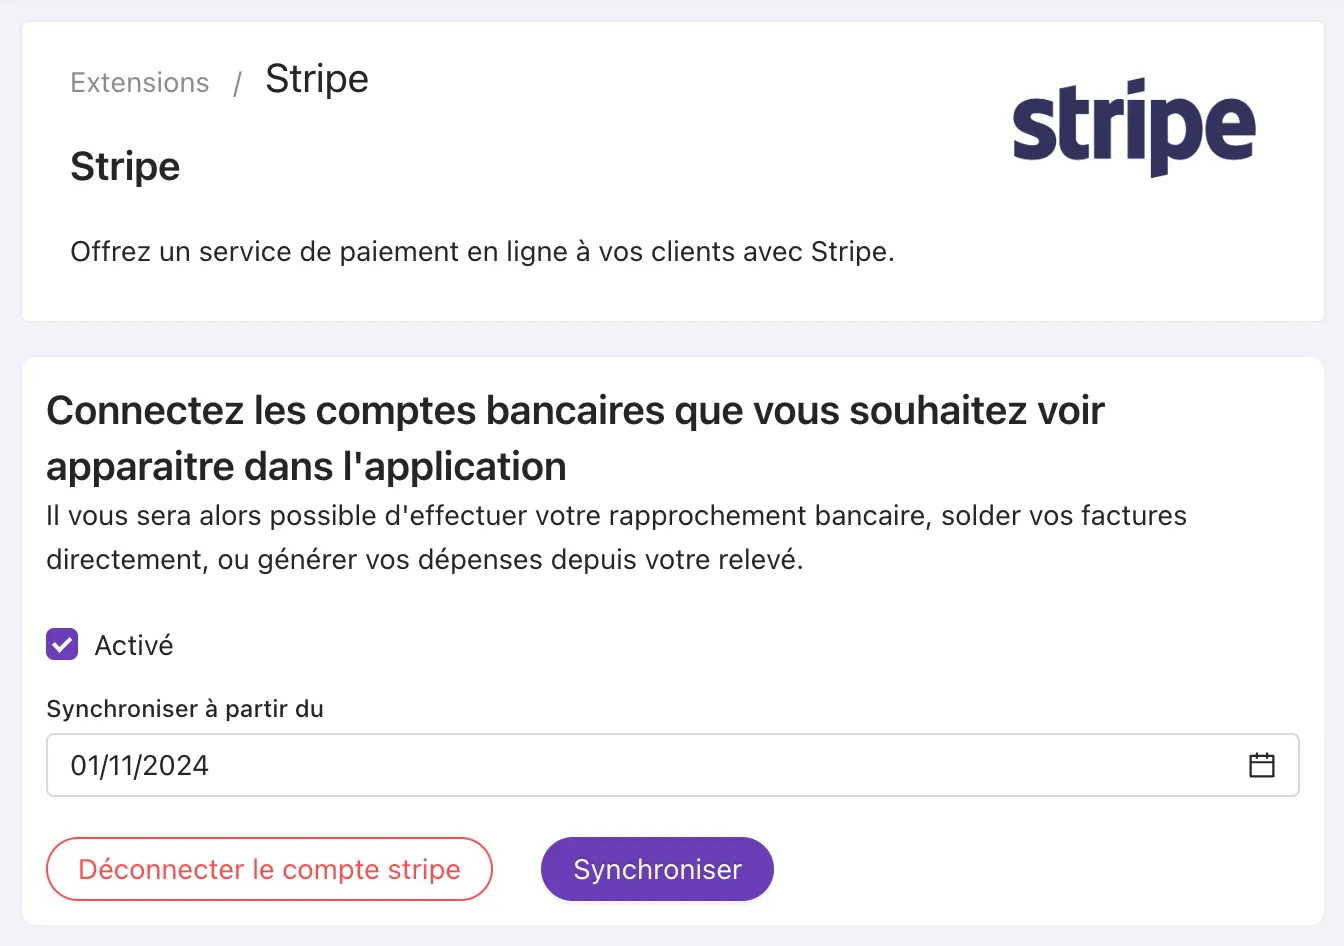The height and width of the screenshot is (946, 1344).
Task: Click the Stripe logo image
Action: pos(1134,128)
